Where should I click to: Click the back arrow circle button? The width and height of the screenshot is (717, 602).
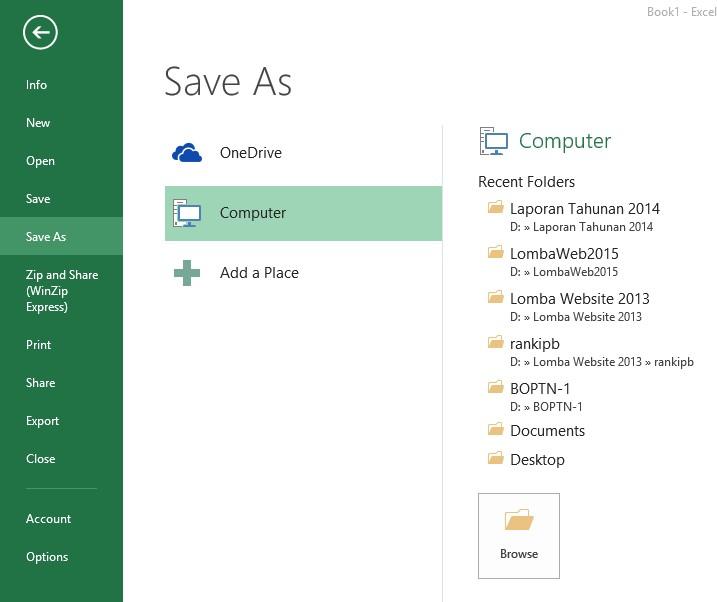coord(40,32)
